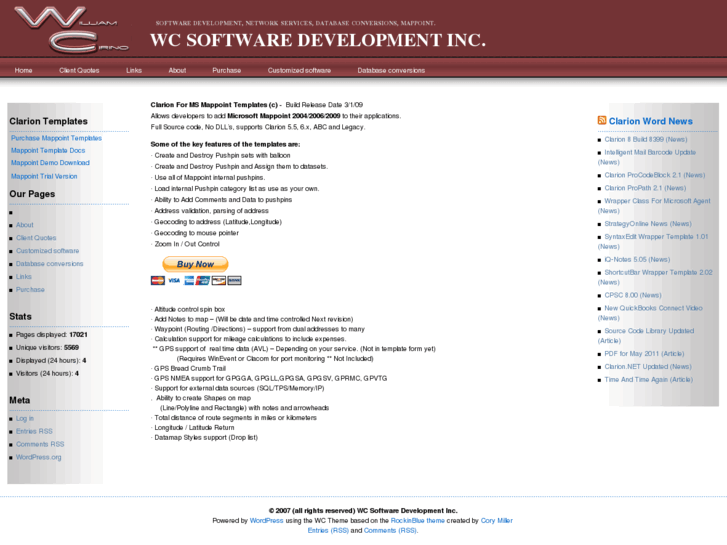Open Entries RSS link under Meta

[x=34, y=431]
